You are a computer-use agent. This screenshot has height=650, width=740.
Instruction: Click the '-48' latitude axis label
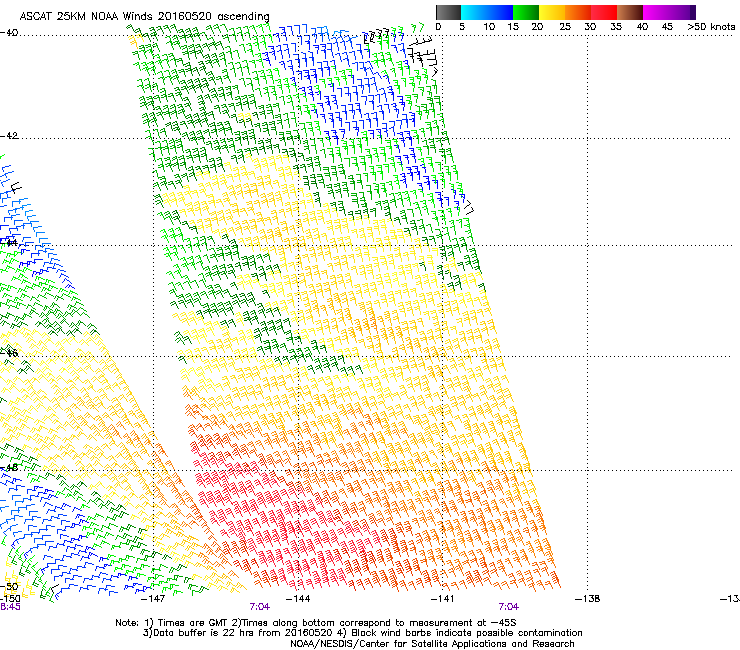pyautogui.click(x=9, y=467)
